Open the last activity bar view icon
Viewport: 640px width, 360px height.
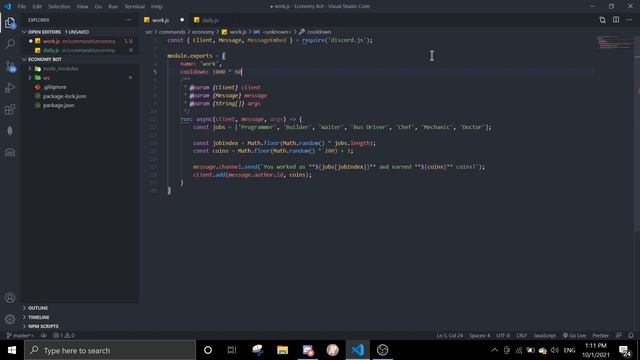pyautogui.click(x=10, y=153)
